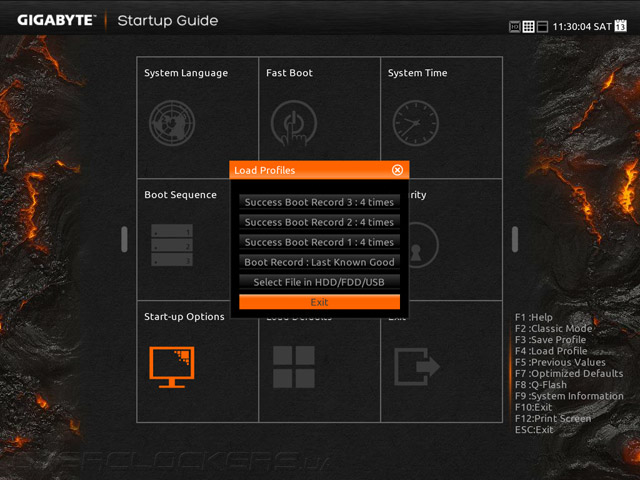
Task: Click the right page scroll handle
Action: (x=515, y=240)
